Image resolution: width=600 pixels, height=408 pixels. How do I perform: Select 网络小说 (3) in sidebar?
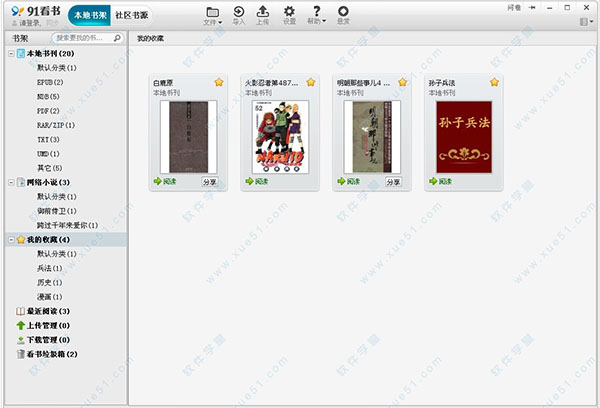coord(48,183)
